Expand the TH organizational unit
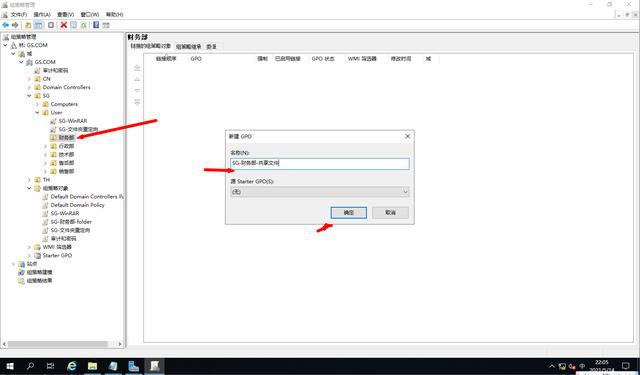Image resolution: width=640 pixels, height=375 pixels. tap(29, 180)
